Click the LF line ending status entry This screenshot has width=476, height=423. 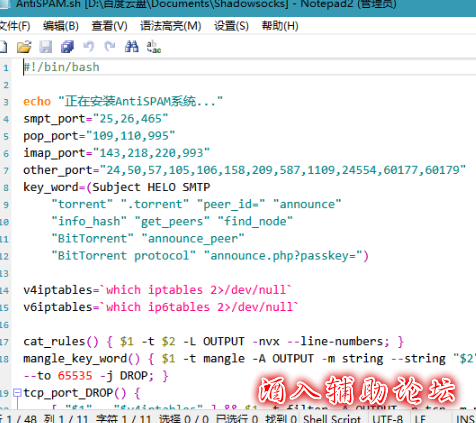(420, 419)
